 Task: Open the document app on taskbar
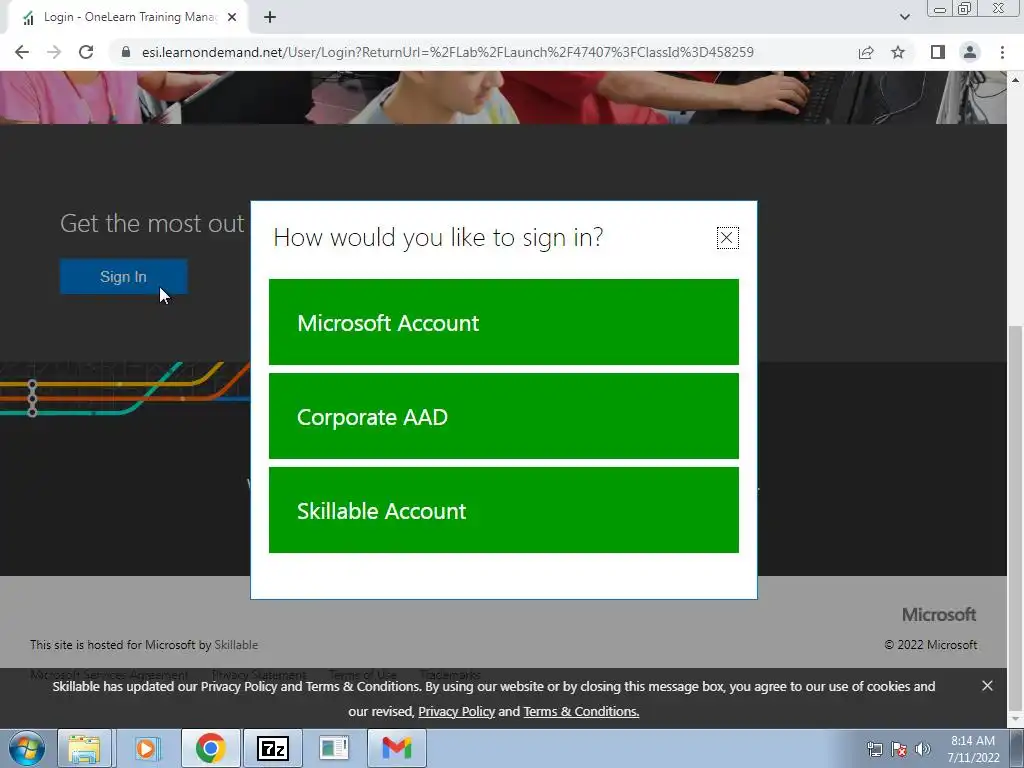(x=334, y=748)
